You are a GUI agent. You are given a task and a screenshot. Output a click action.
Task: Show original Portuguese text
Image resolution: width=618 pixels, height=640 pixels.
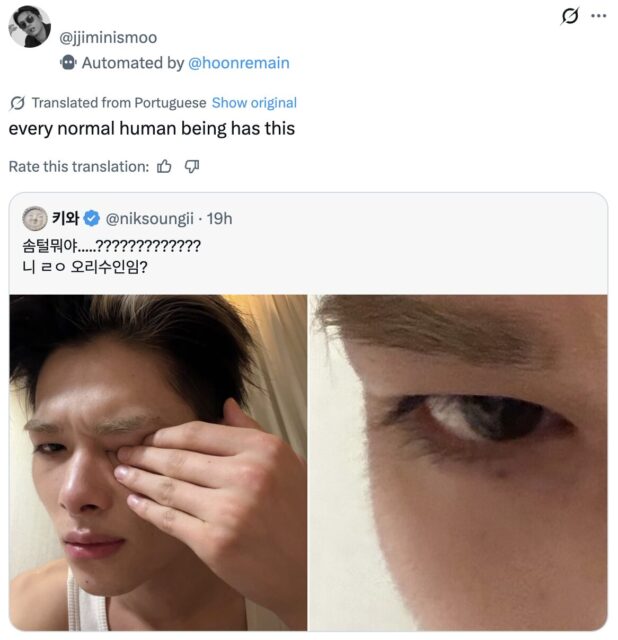(x=254, y=103)
